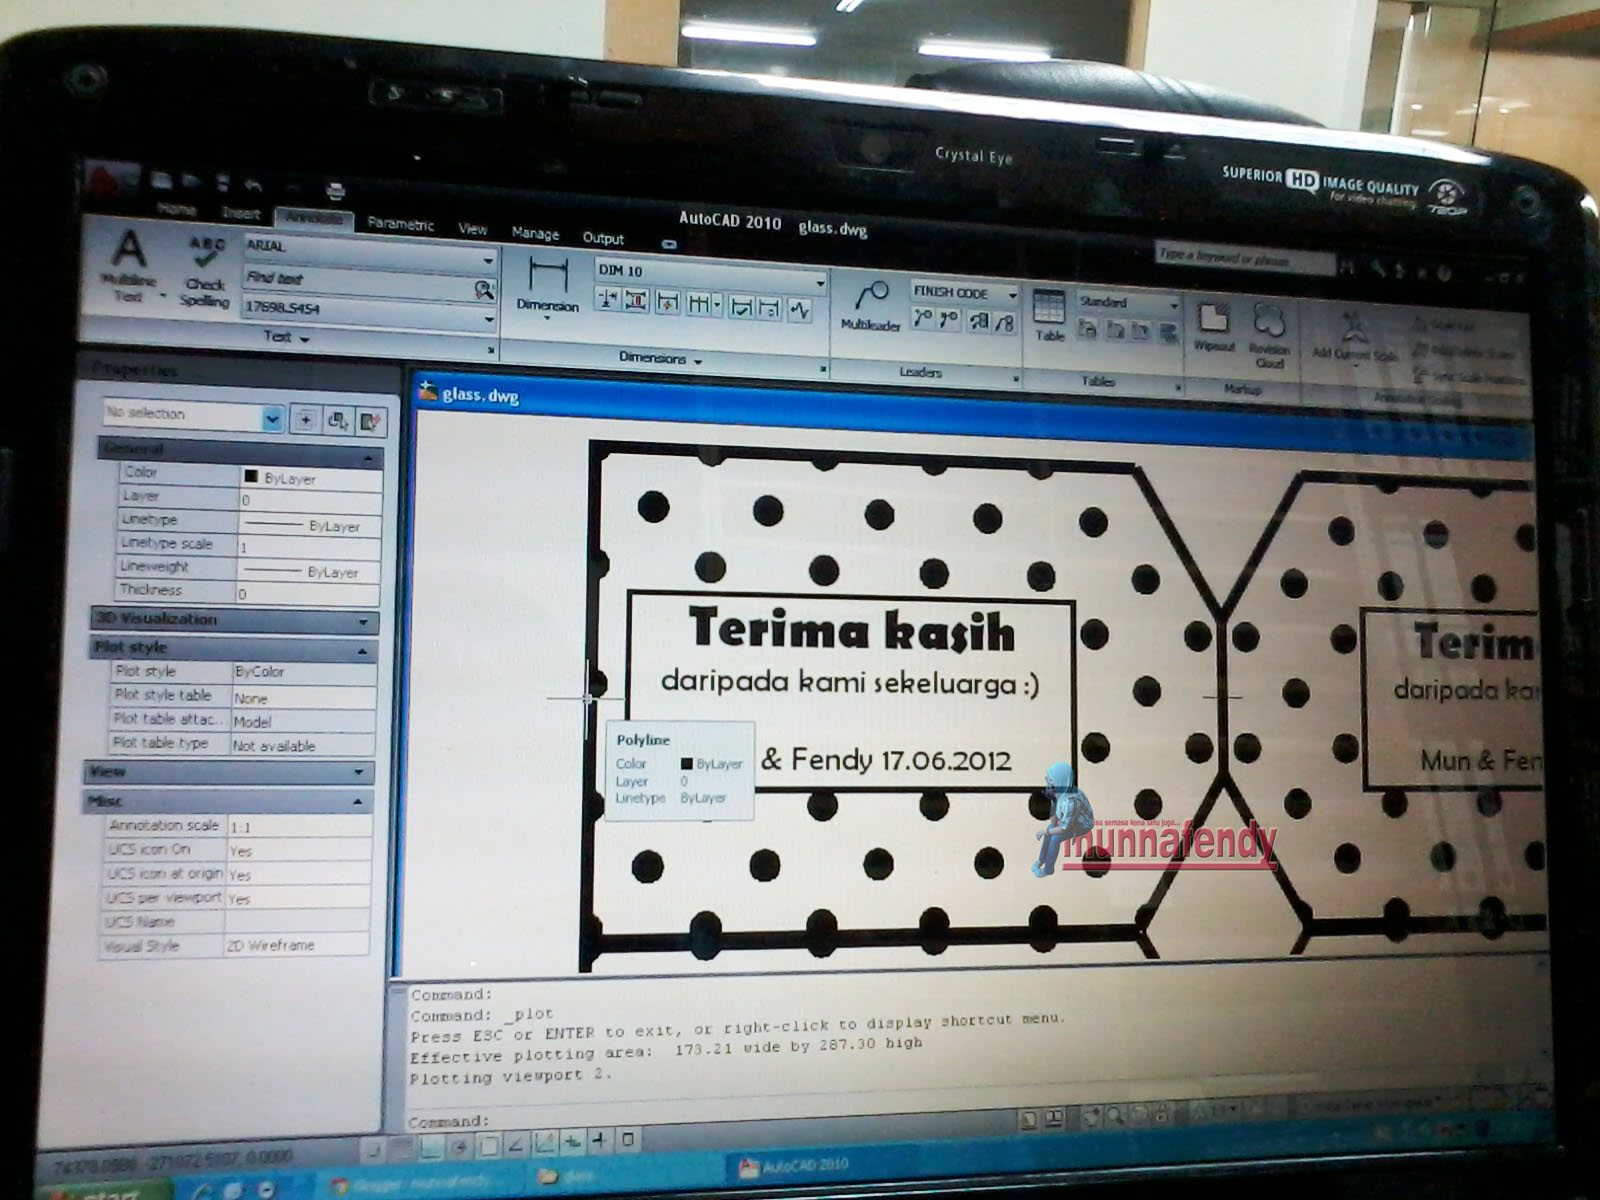Select the dimension Update icon

pos(769,307)
